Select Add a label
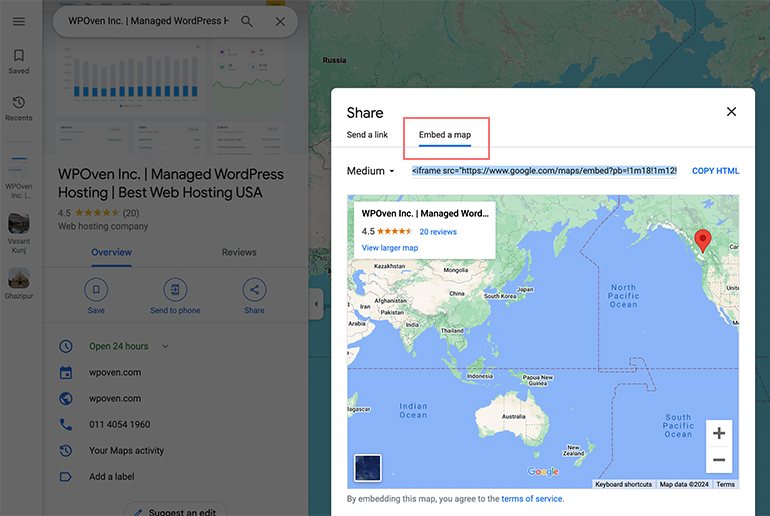 (x=111, y=477)
